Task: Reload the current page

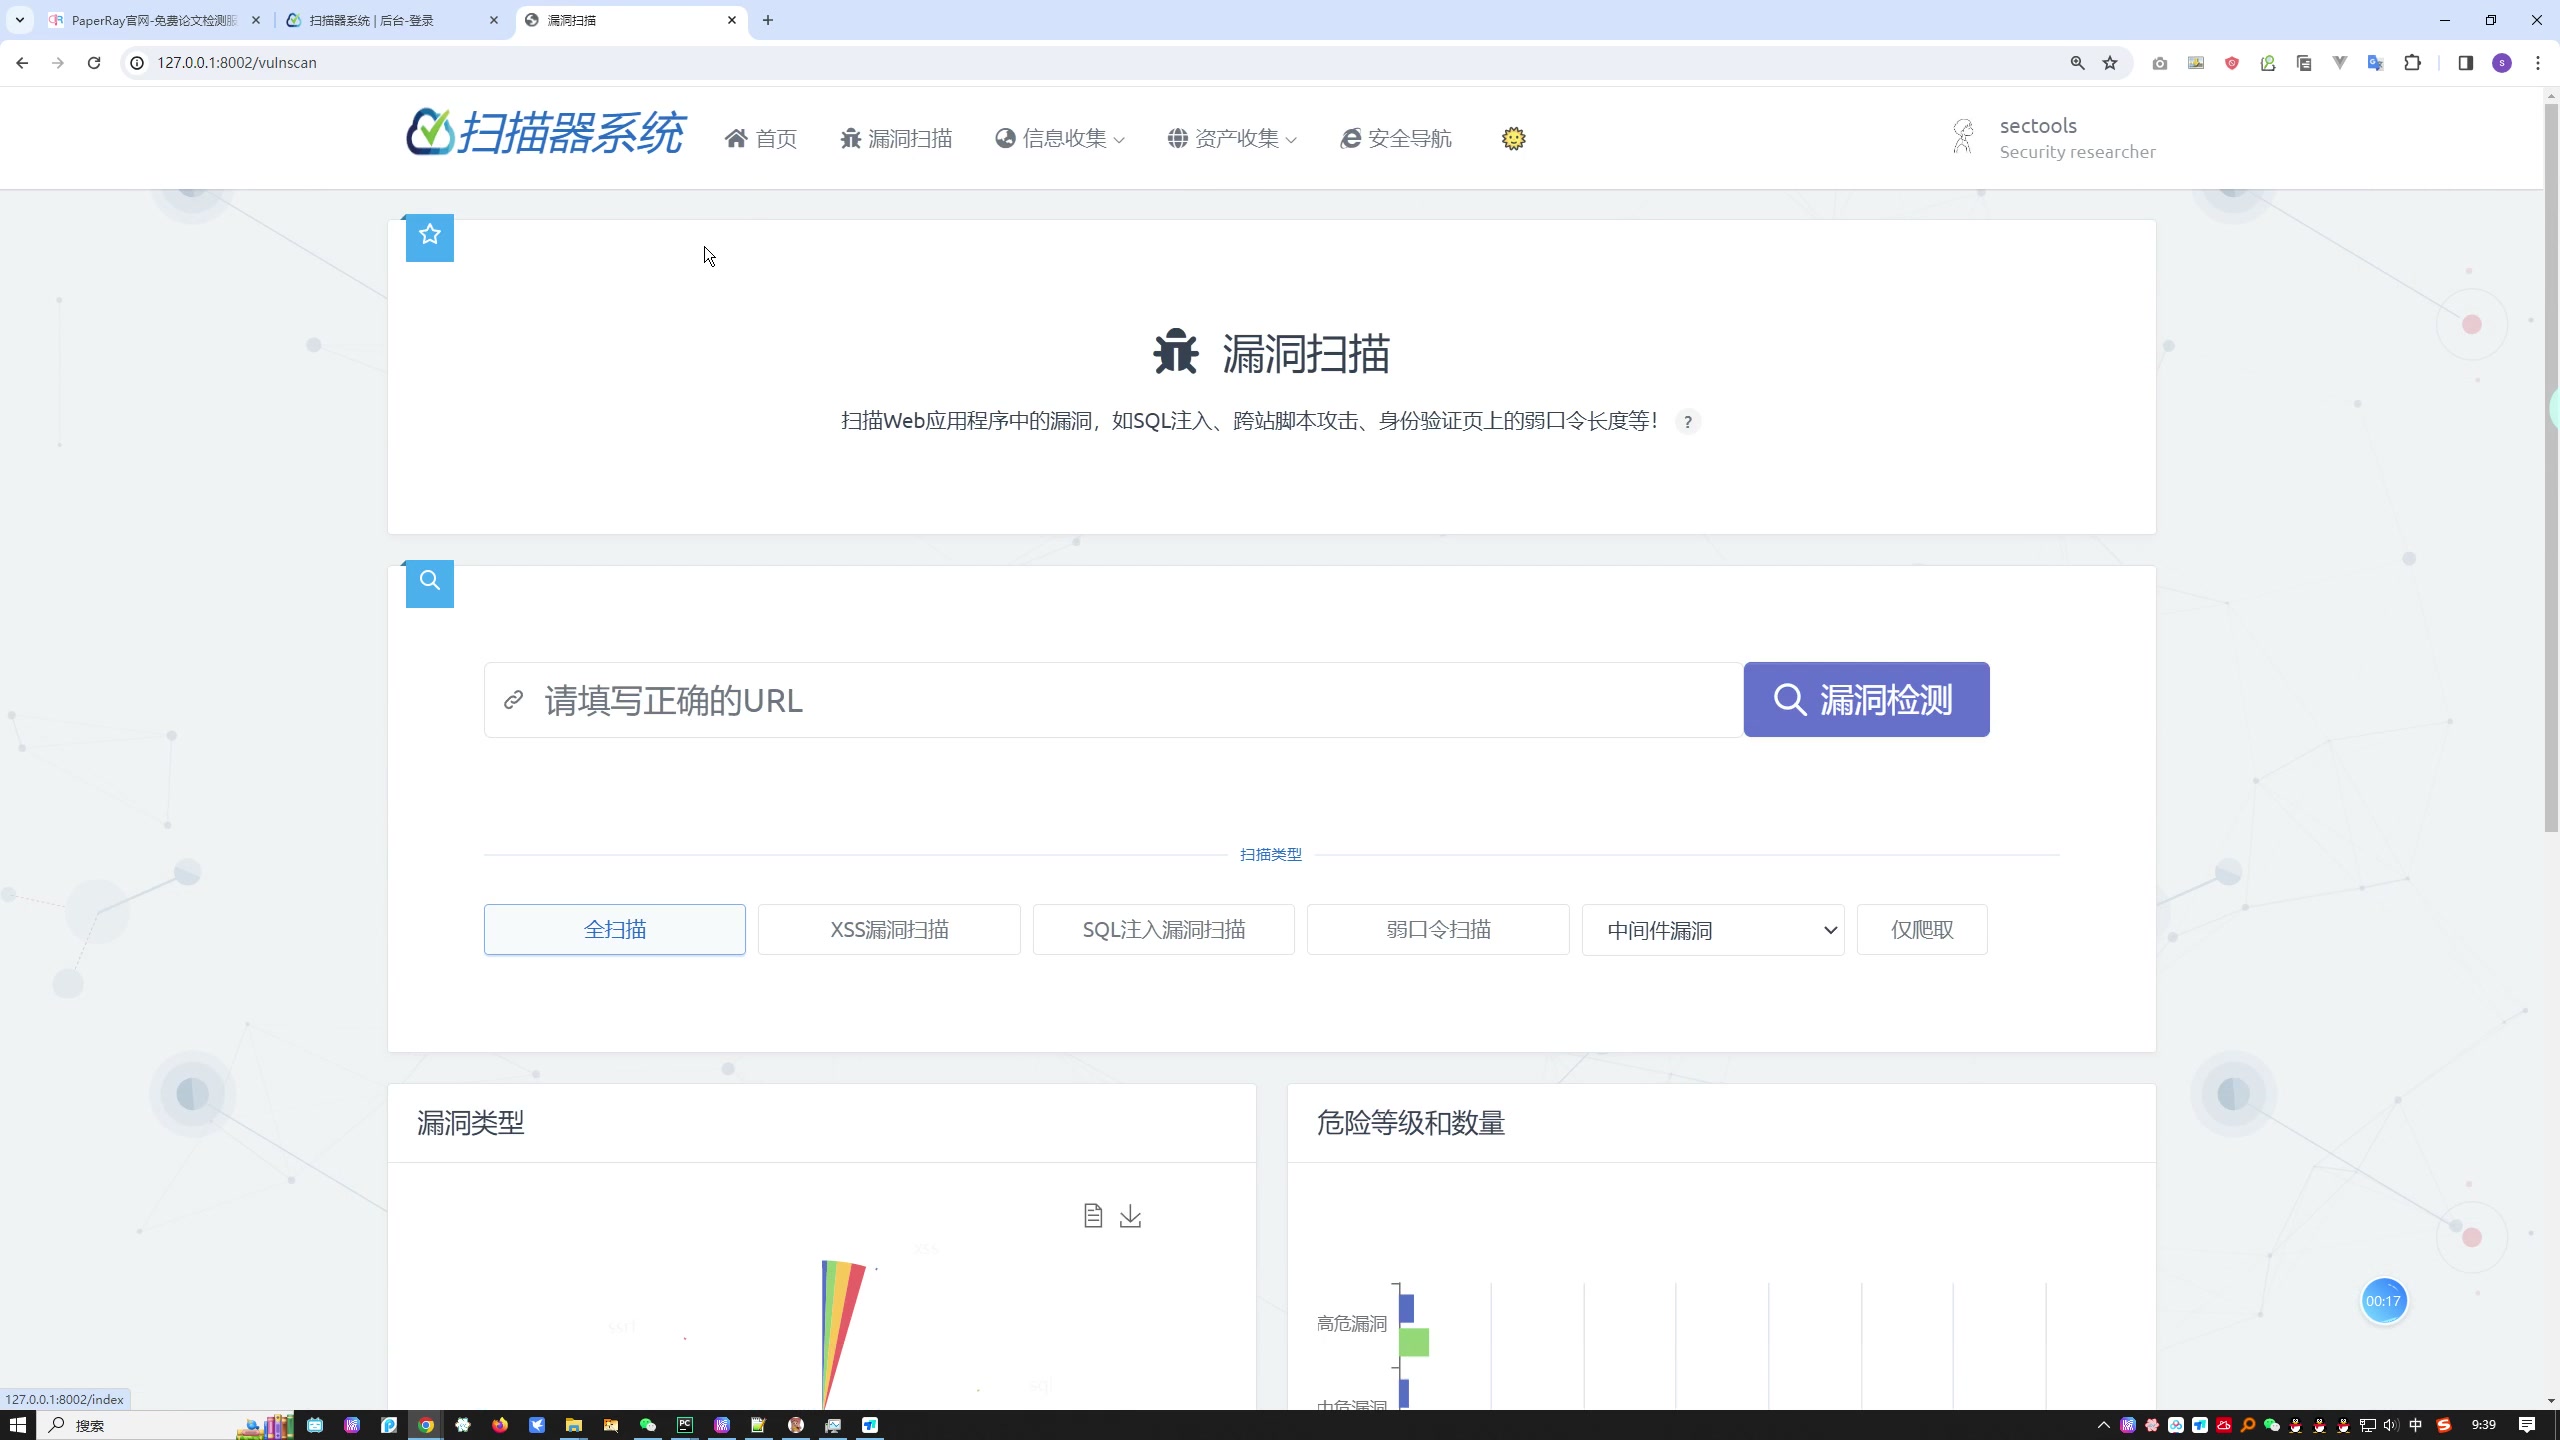Action: point(94,63)
